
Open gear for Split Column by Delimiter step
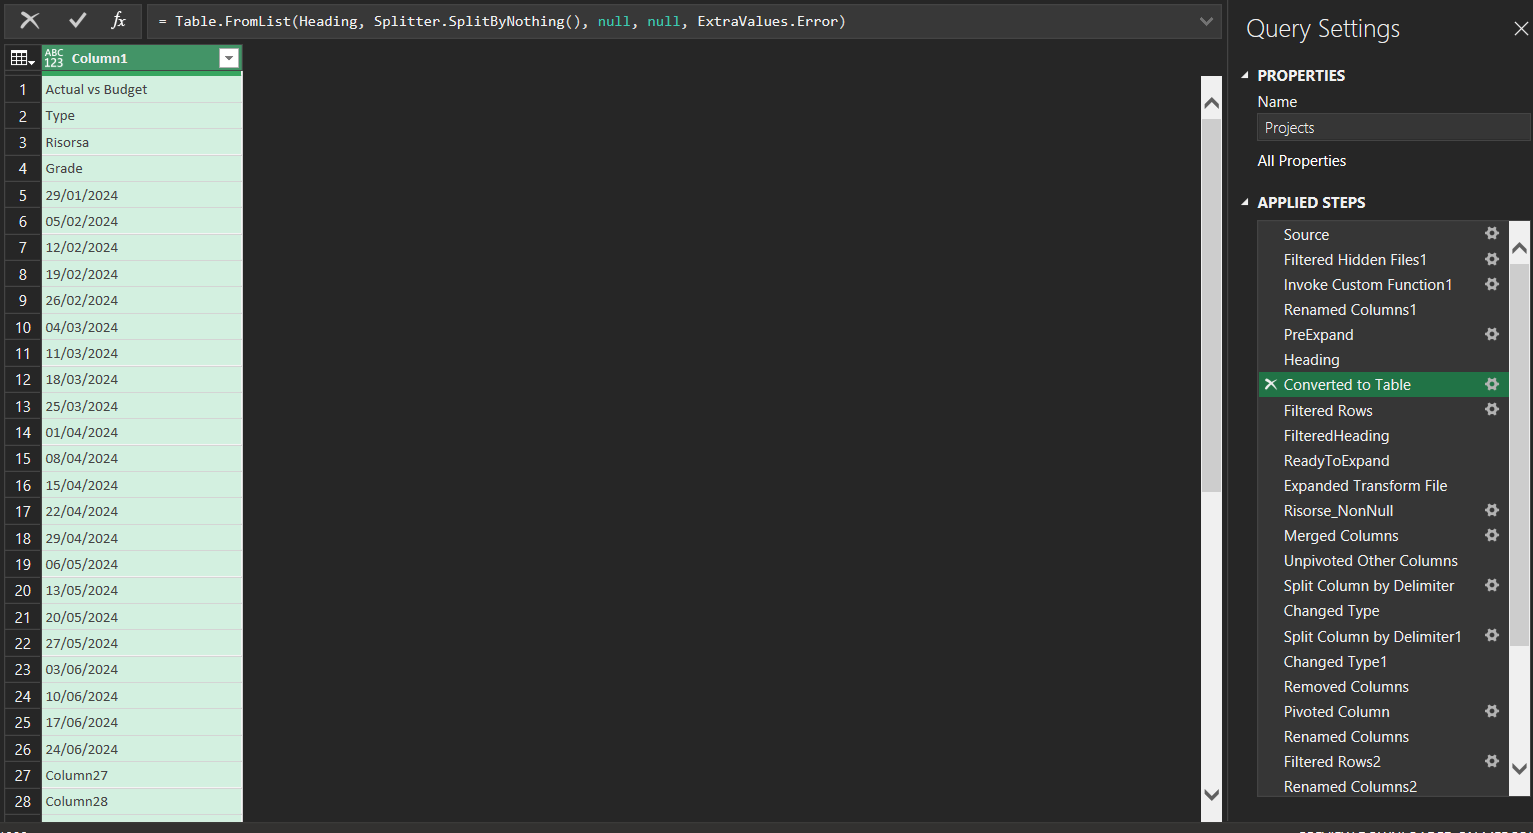tap(1492, 585)
